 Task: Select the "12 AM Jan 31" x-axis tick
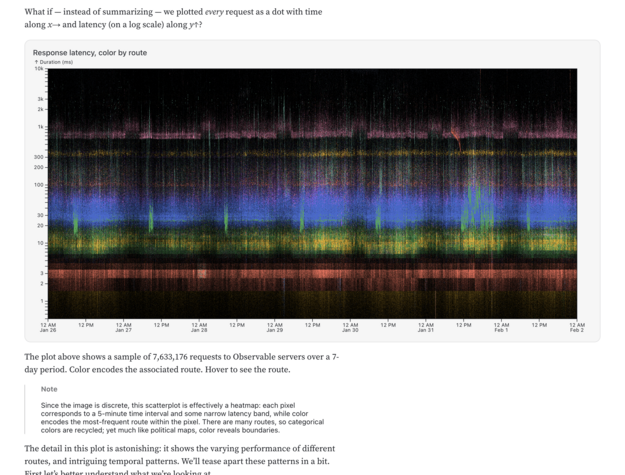click(x=426, y=327)
